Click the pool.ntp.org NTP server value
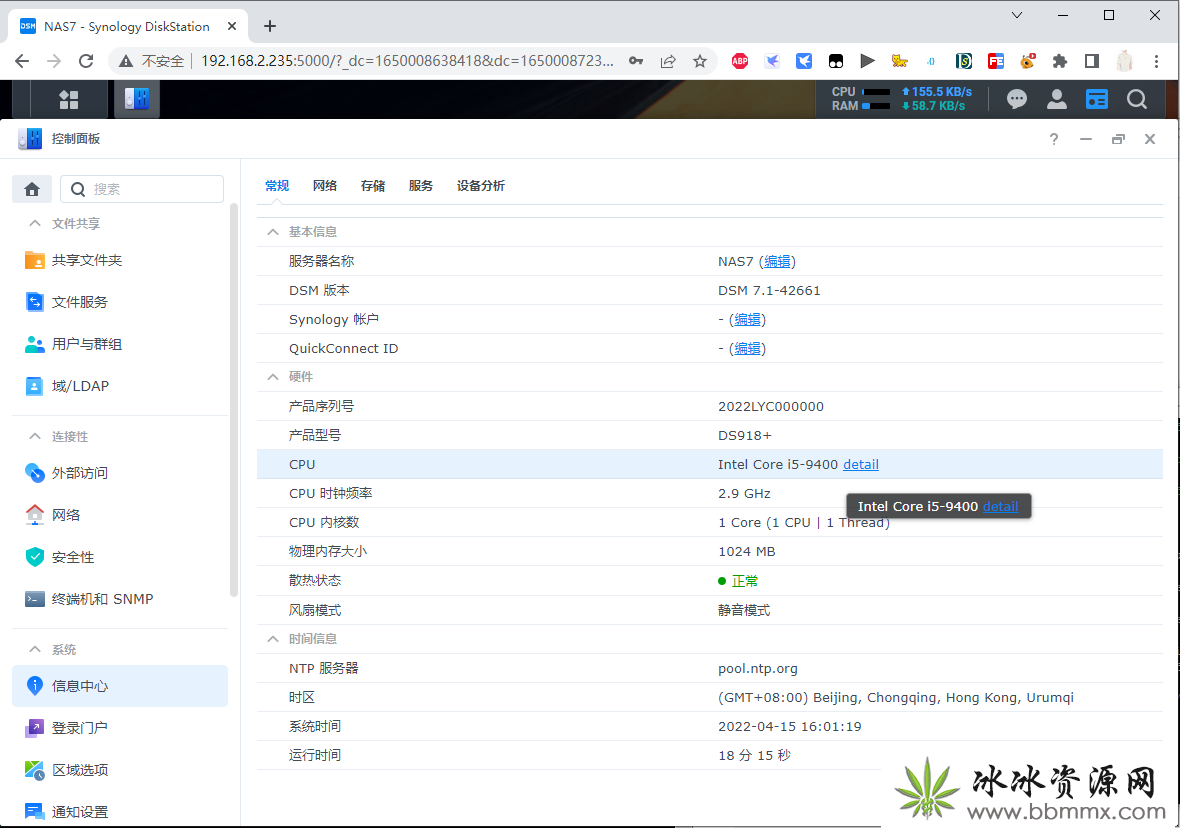The image size is (1180, 828). (758, 668)
